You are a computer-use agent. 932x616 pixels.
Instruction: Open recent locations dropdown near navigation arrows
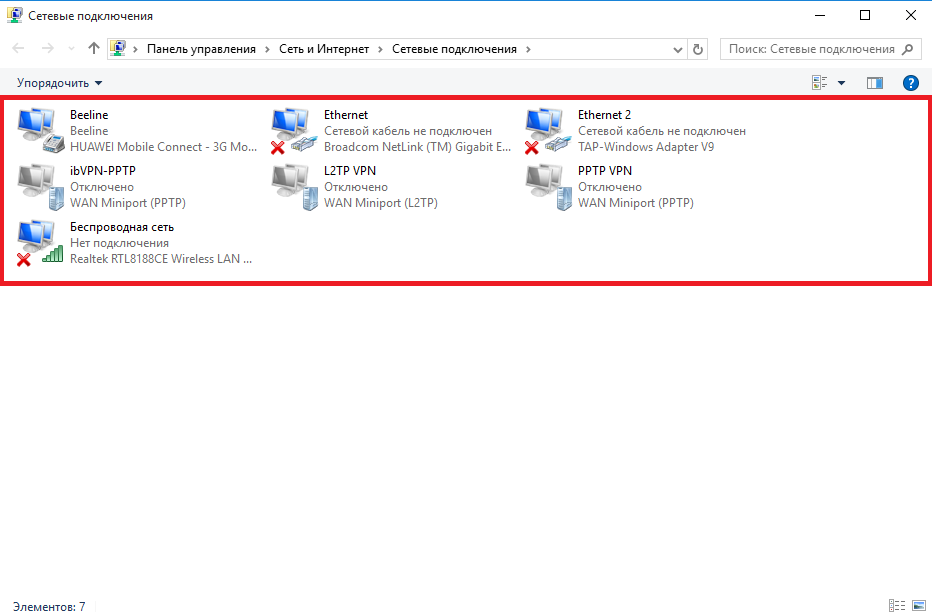coord(71,49)
